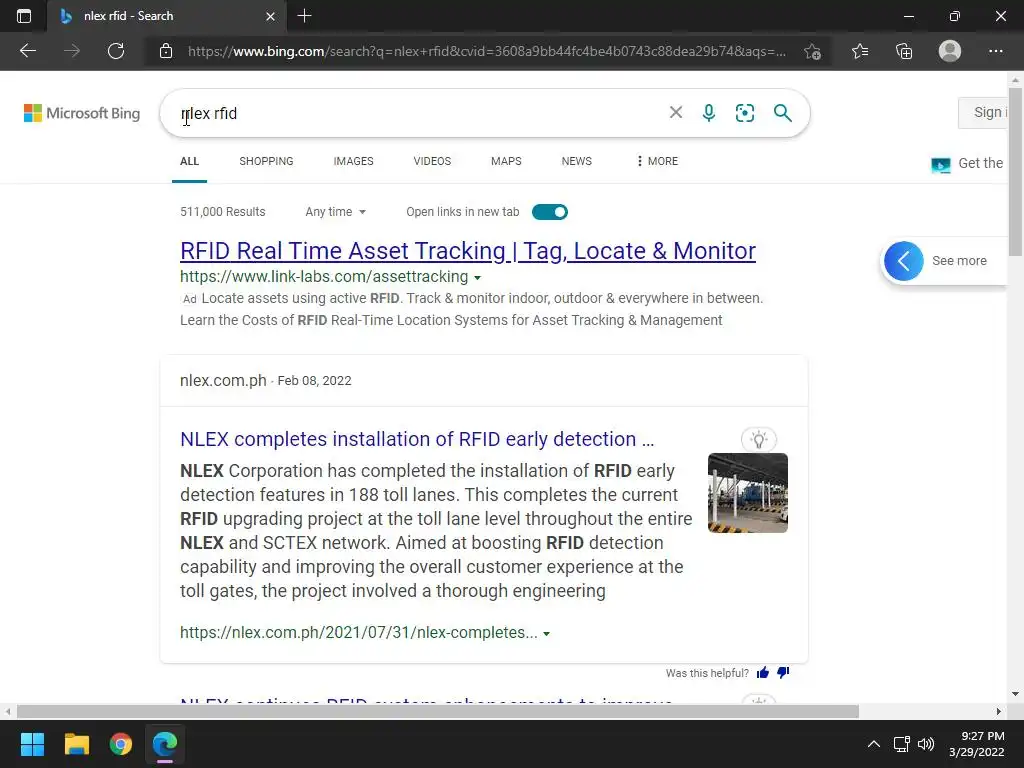Switch to MAPS tab
This screenshot has height=768, width=1024.
(506, 161)
